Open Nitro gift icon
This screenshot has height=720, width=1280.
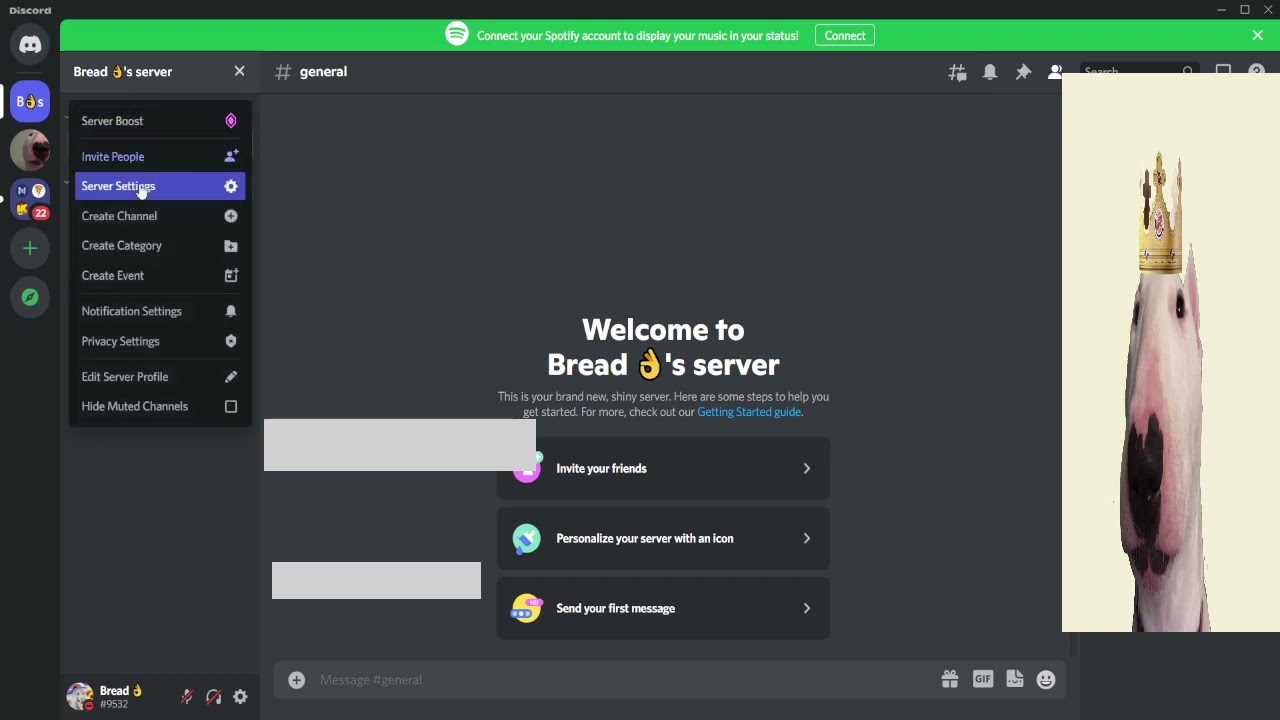coord(950,680)
